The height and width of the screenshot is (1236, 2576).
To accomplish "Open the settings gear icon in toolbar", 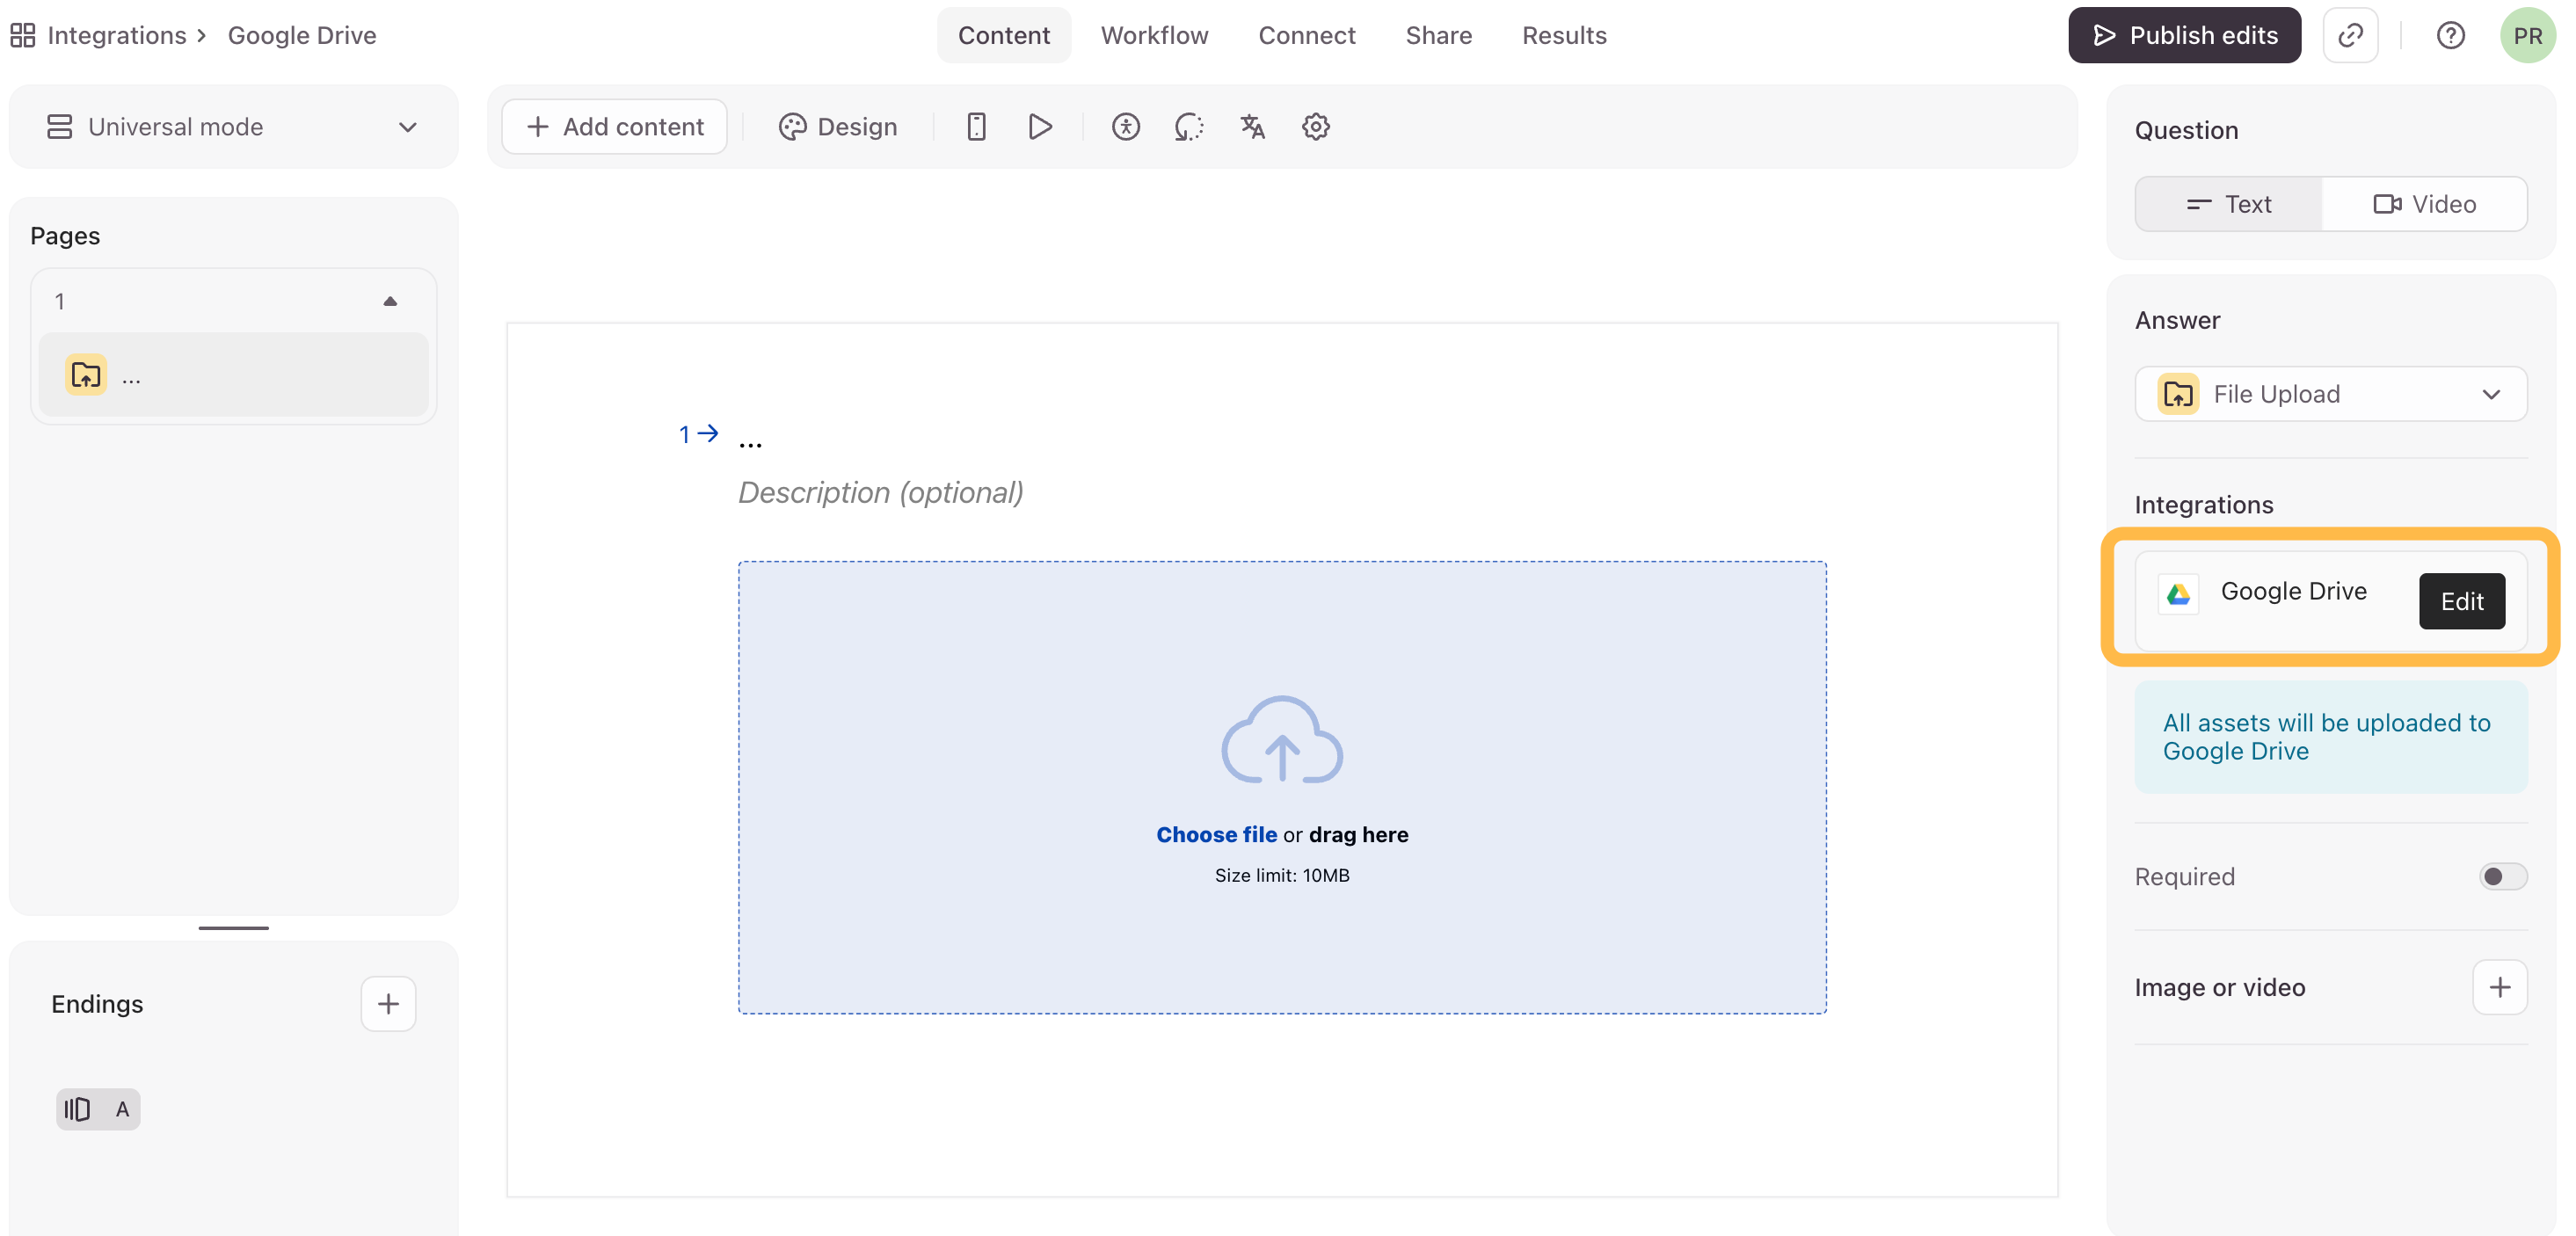I will tap(1315, 127).
